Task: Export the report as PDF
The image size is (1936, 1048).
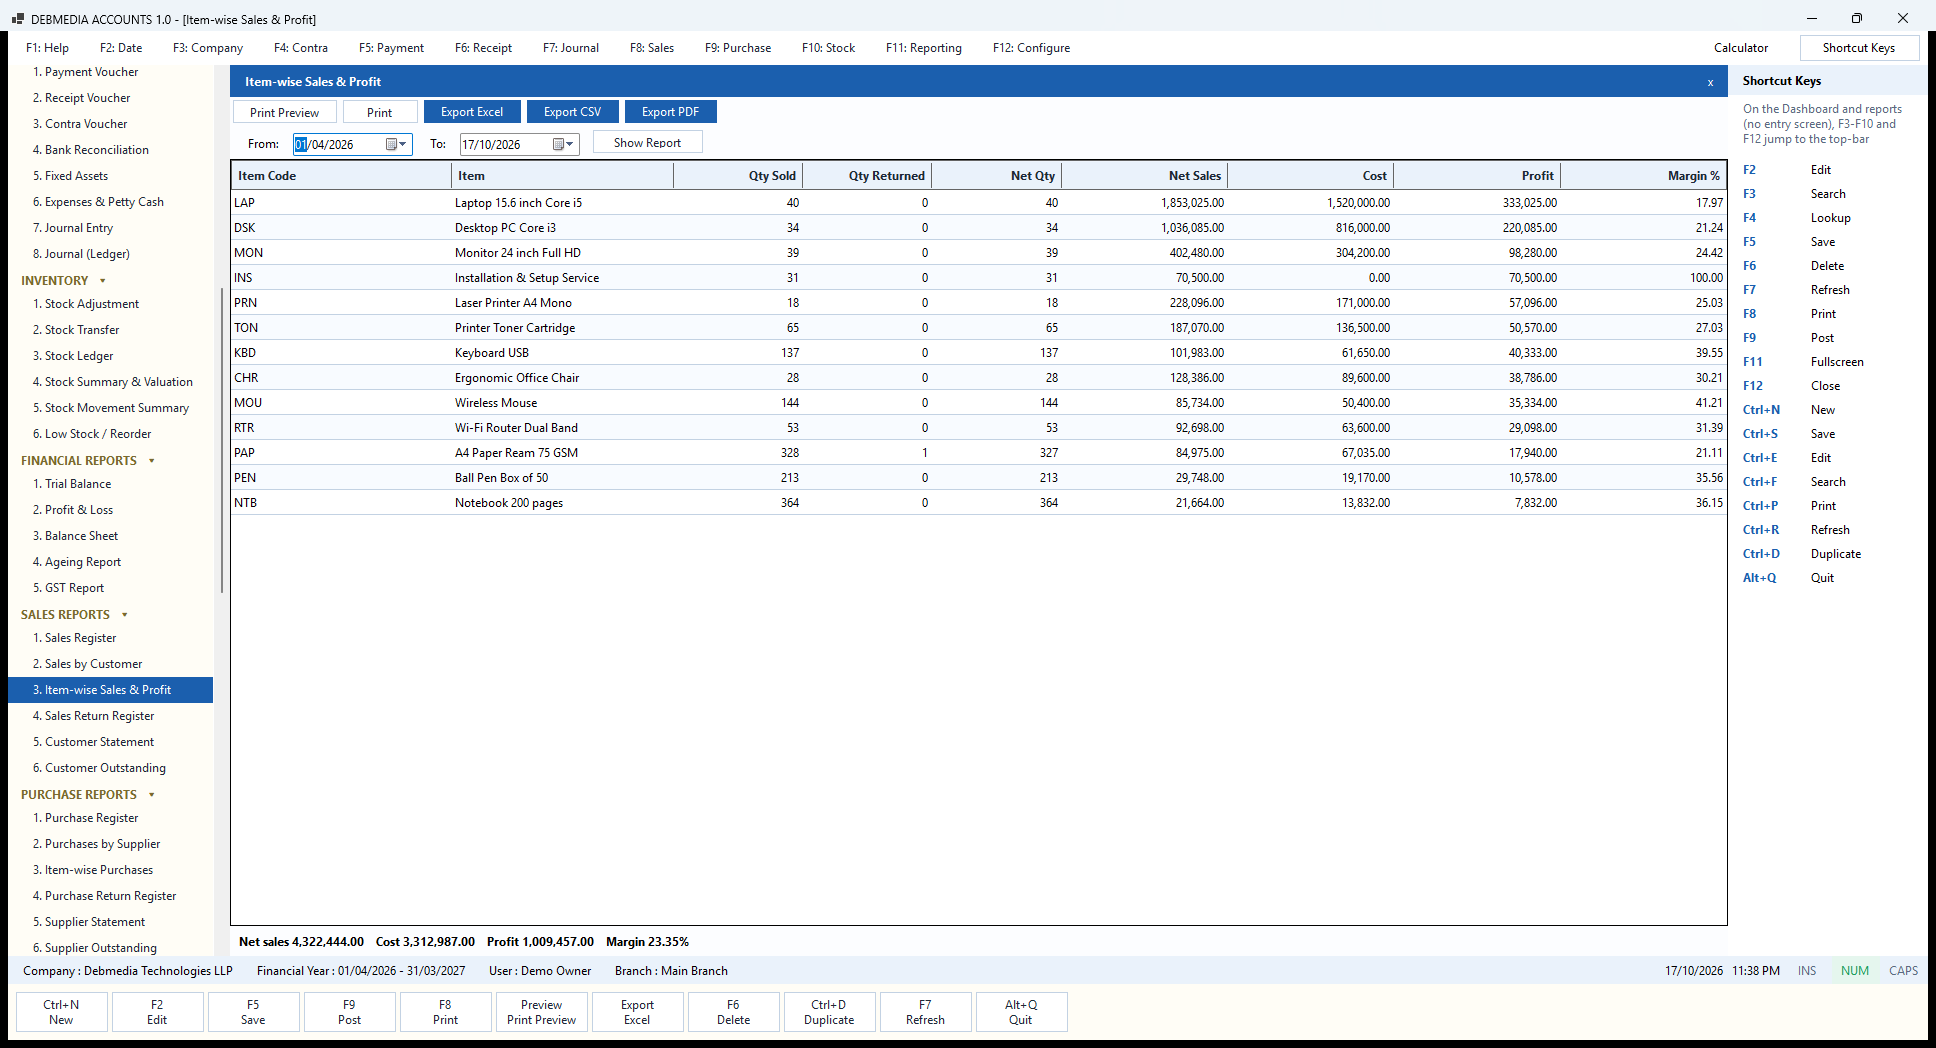Action: (670, 112)
